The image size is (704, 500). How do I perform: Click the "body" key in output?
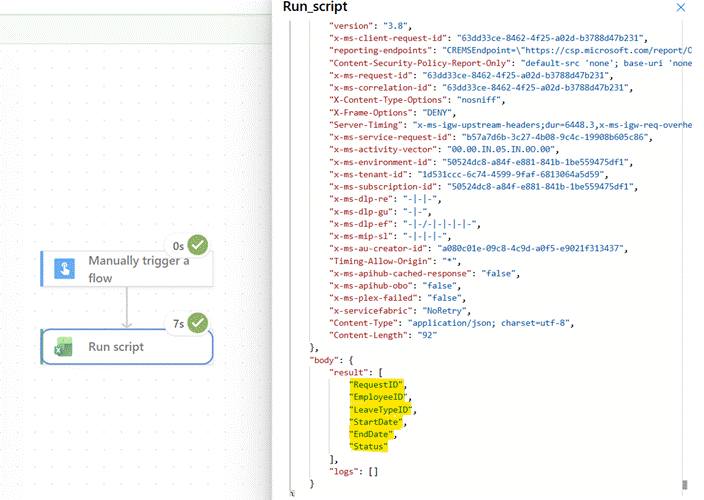pyautogui.click(x=324, y=360)
